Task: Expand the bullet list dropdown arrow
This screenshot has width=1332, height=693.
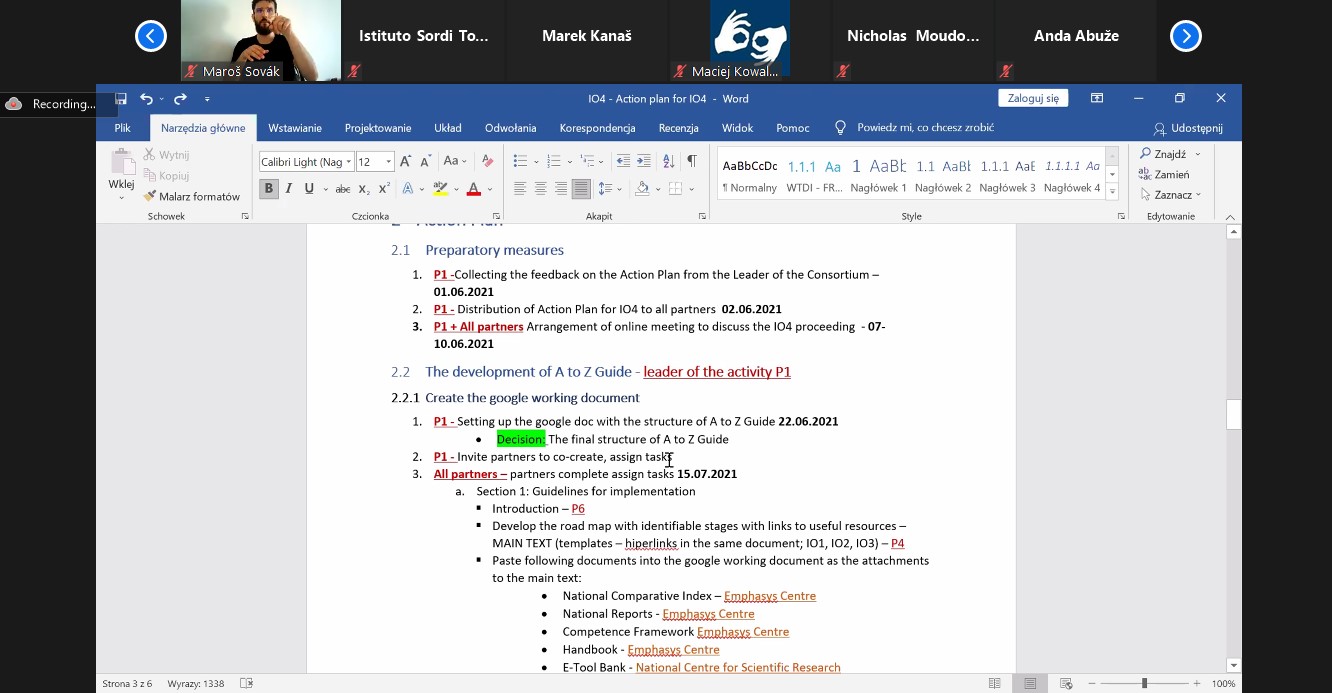Action: point(536,162)
